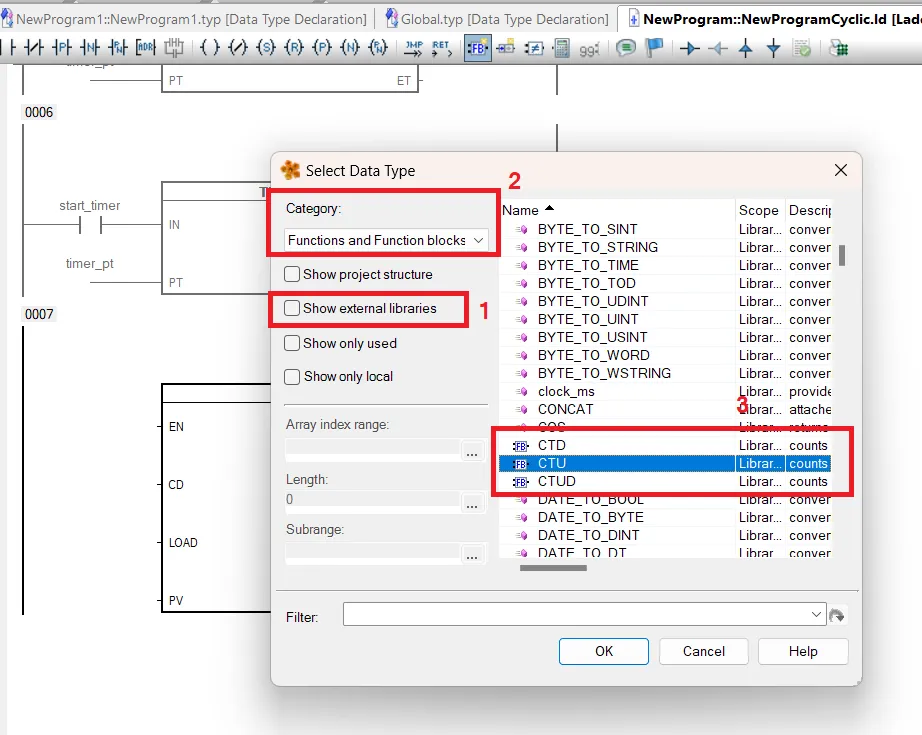Screen dimensions: 922x735
Task: Insert a normal coil
Action: [x=209, y=48]
